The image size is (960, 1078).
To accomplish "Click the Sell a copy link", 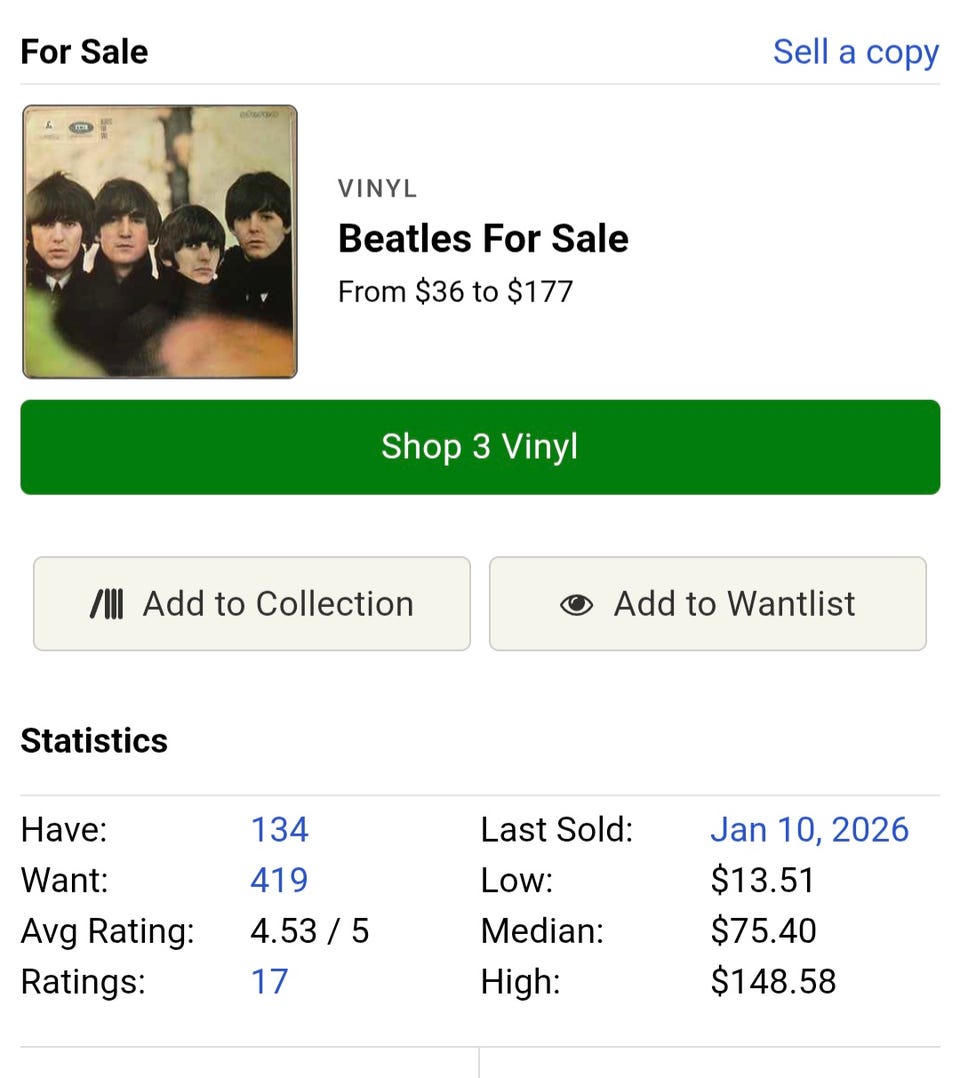I will pyautogui.click(x=855, y=52).
